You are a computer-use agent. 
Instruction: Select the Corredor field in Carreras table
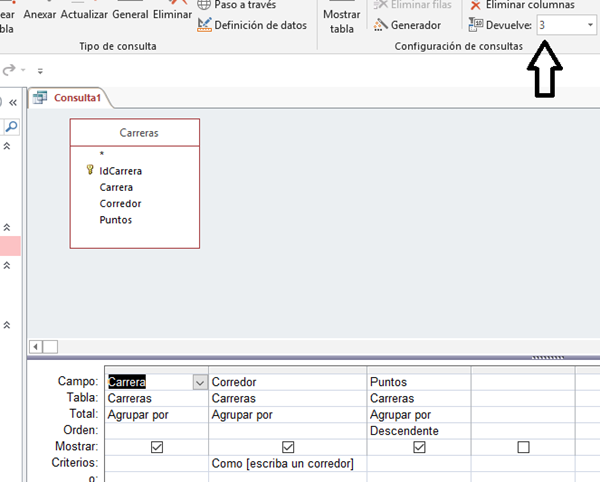(120, 204)
